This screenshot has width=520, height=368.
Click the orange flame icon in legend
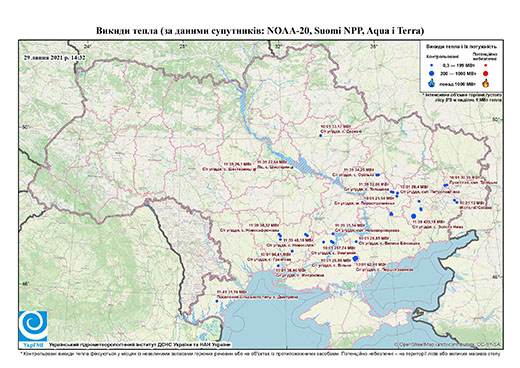[x=485, y=83]
